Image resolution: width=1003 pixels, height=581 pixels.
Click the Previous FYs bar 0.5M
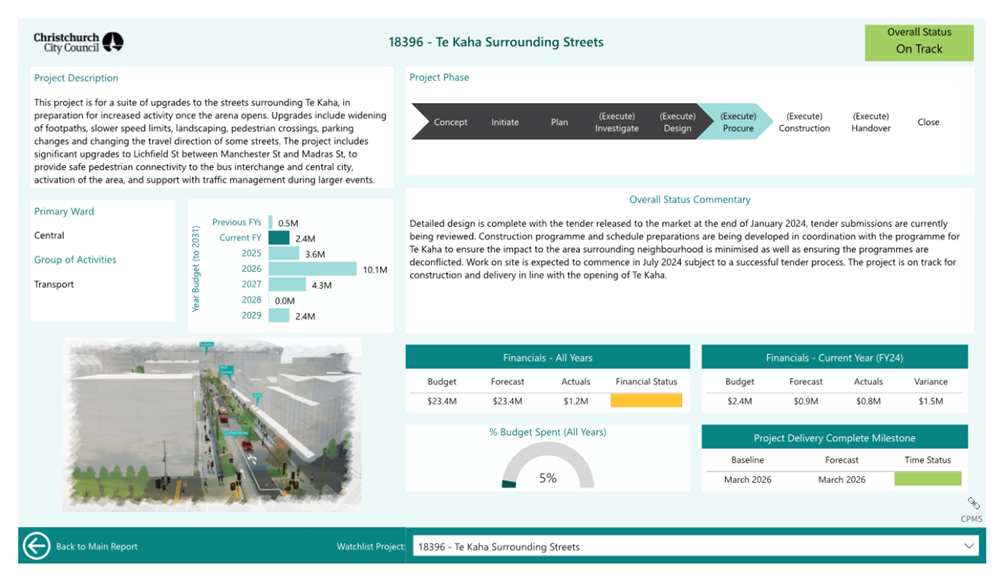[x=271, y=222]
